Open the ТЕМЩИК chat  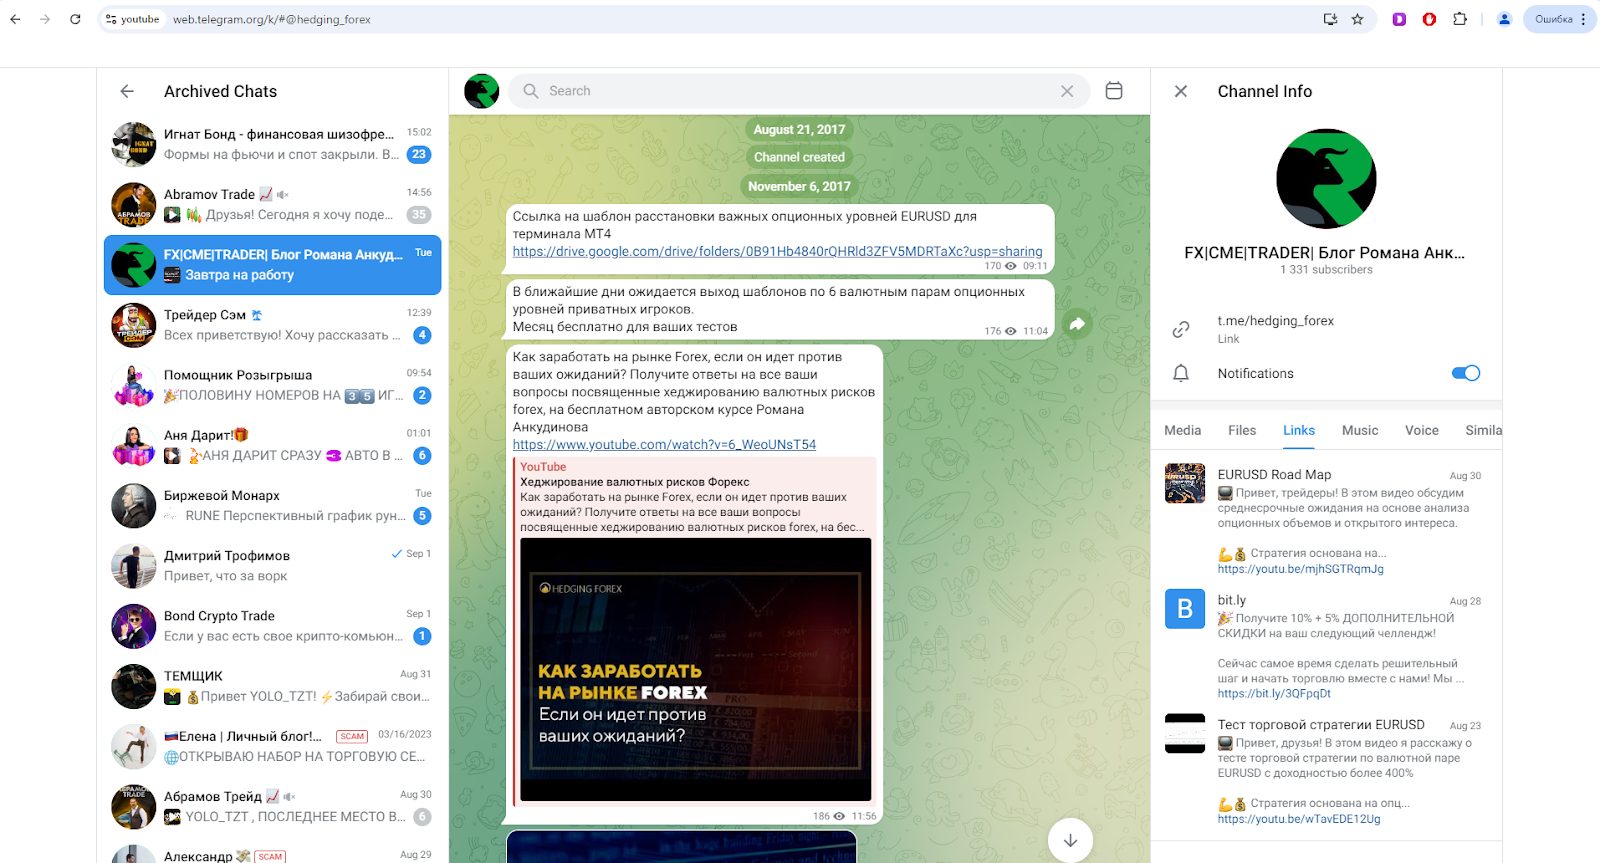[x=272, y=686]
